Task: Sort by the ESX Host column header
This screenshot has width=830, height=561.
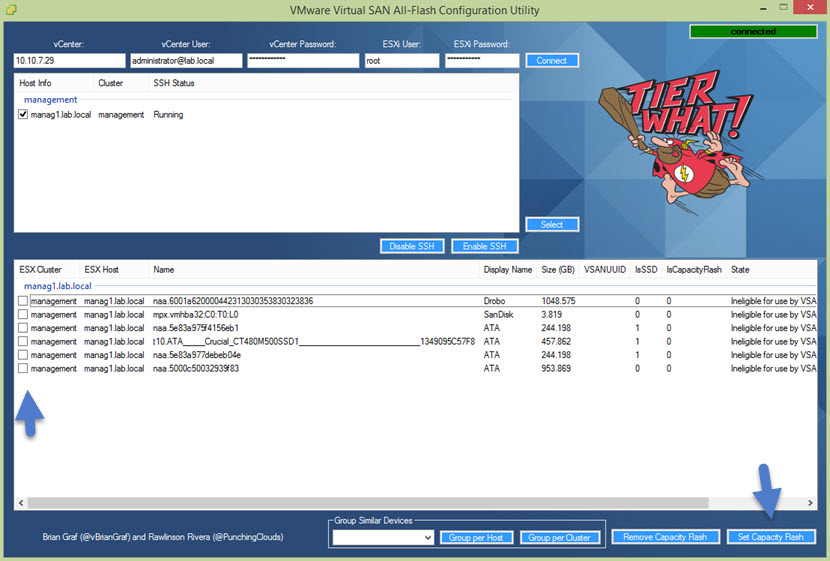Action: tap(114, 269)
